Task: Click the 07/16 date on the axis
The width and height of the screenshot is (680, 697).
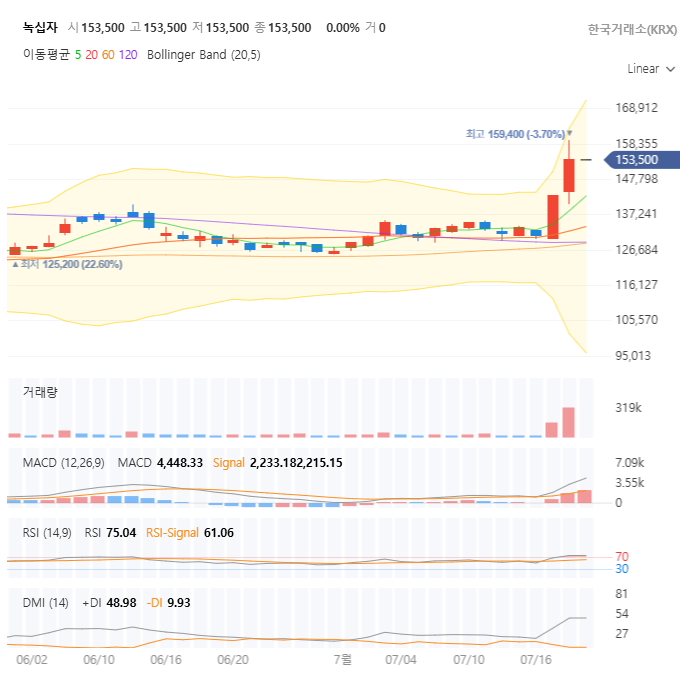Action: [x=536, y=660]
